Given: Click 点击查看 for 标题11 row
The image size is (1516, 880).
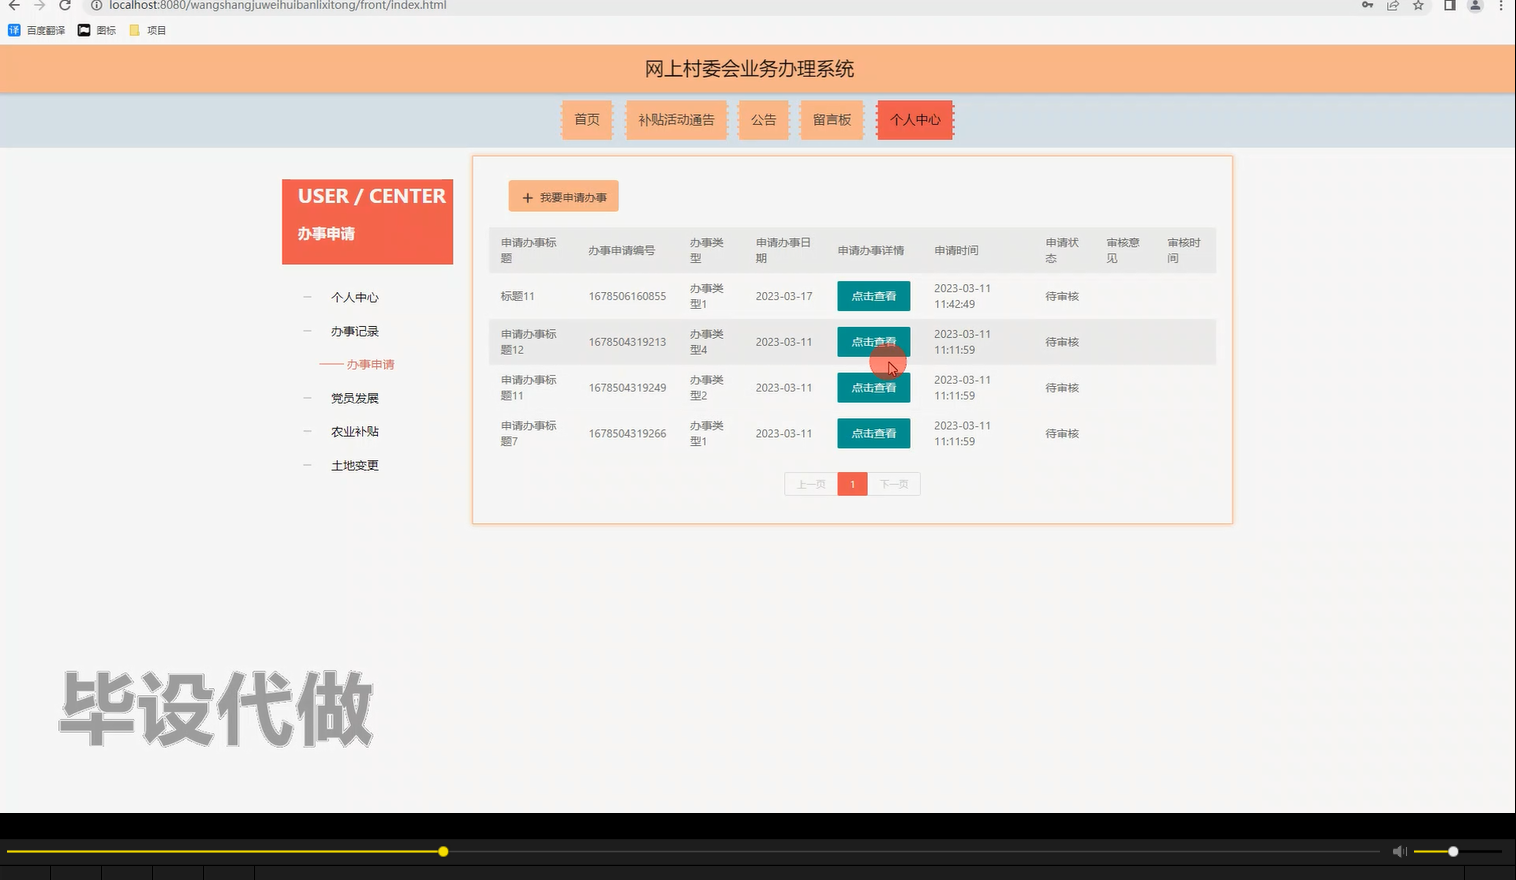Looking at the screenshot, I should point(874,296).
